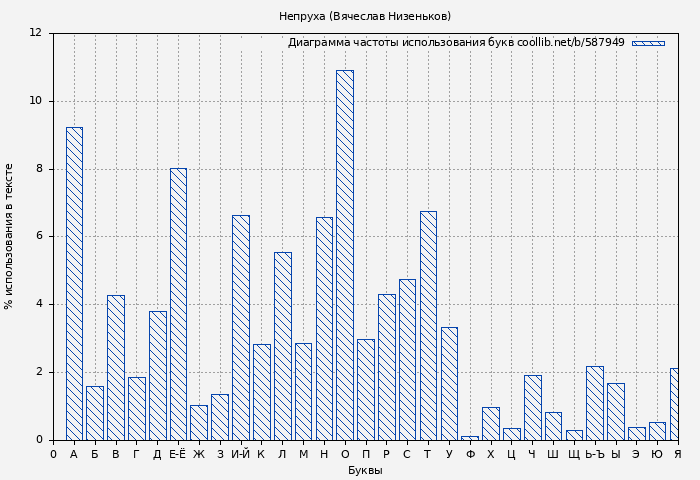Click the bar for letter С
The height and width of the screenshot is (480, 700).
tap(407, 359)
